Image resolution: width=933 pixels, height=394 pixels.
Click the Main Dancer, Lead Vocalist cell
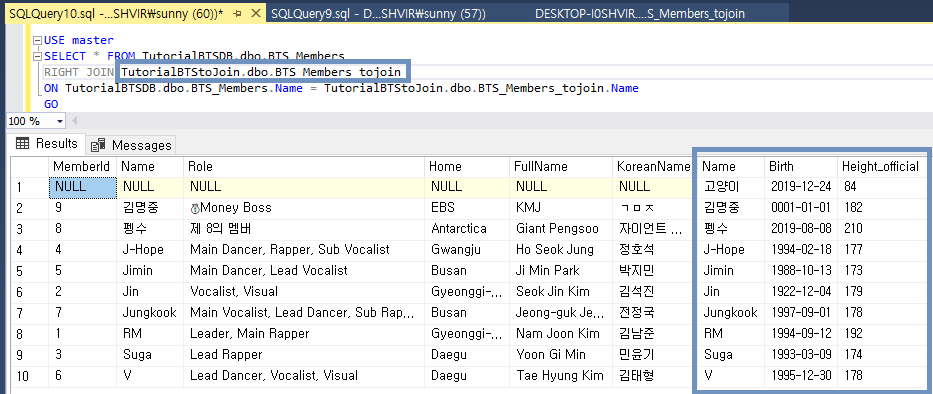click(x=304, y=271)
